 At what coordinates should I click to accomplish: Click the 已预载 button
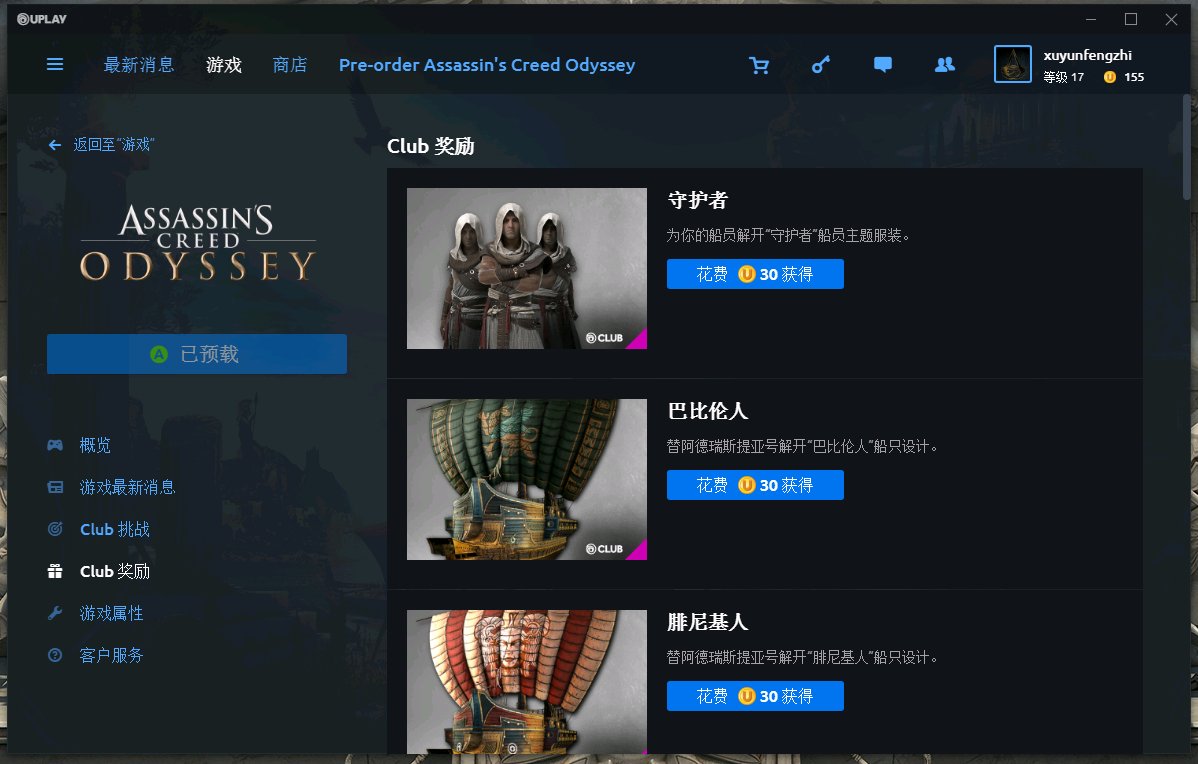tap(196, 354)
